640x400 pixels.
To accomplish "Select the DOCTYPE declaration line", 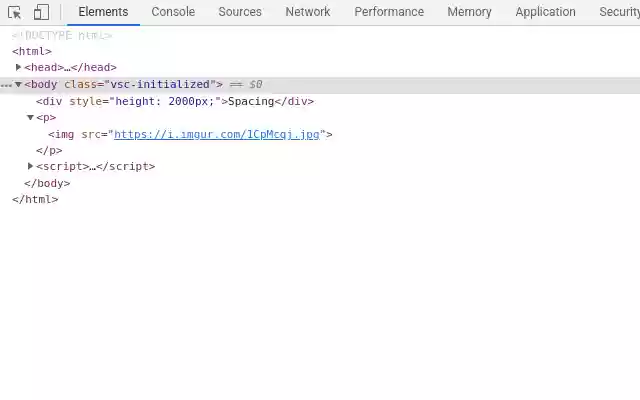I will click(x=62, y=36).
